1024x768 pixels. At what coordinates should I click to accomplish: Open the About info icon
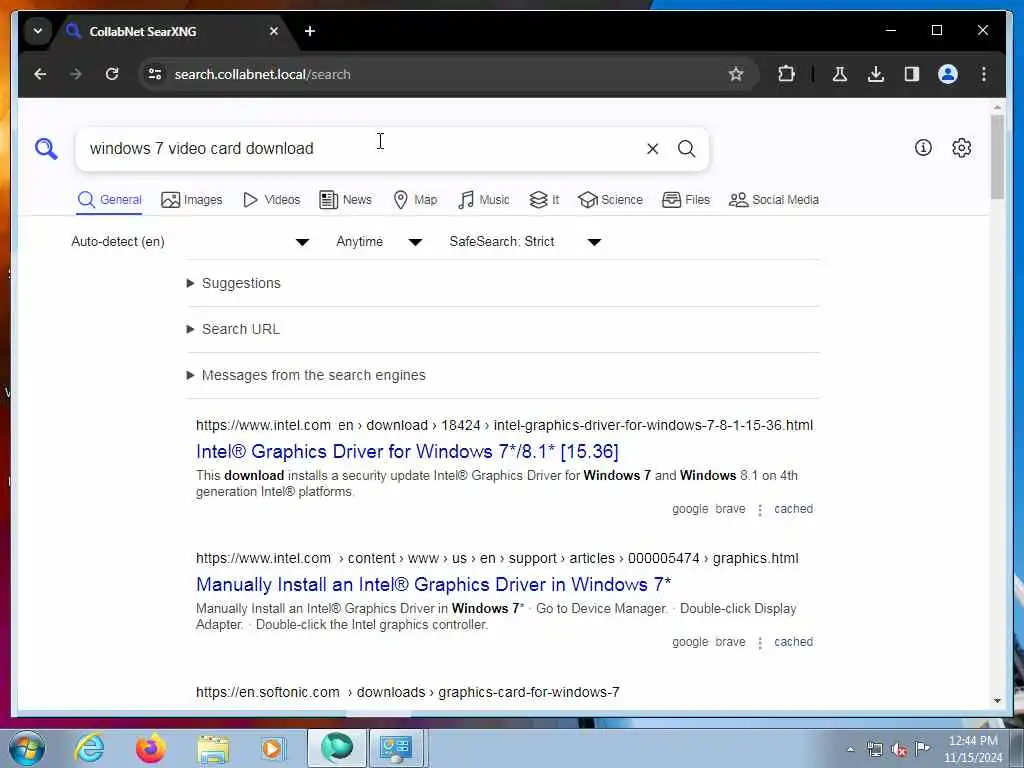click(923, 148)
